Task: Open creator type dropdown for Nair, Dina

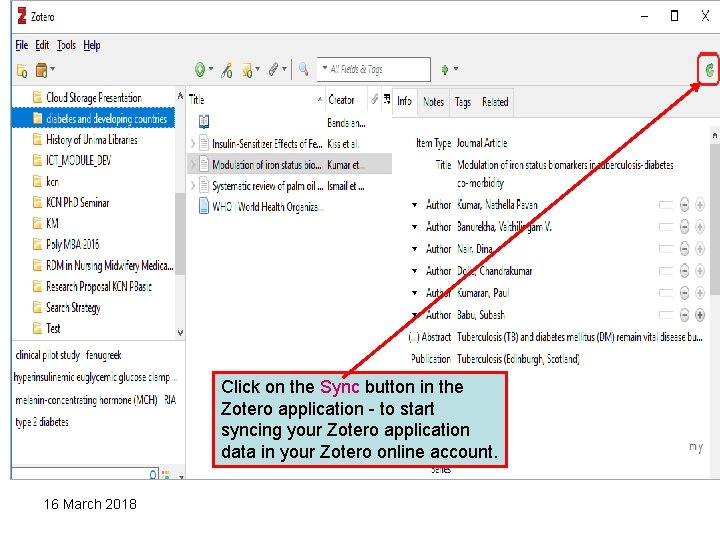Action: pyautogui.click(x=415, y=249)
